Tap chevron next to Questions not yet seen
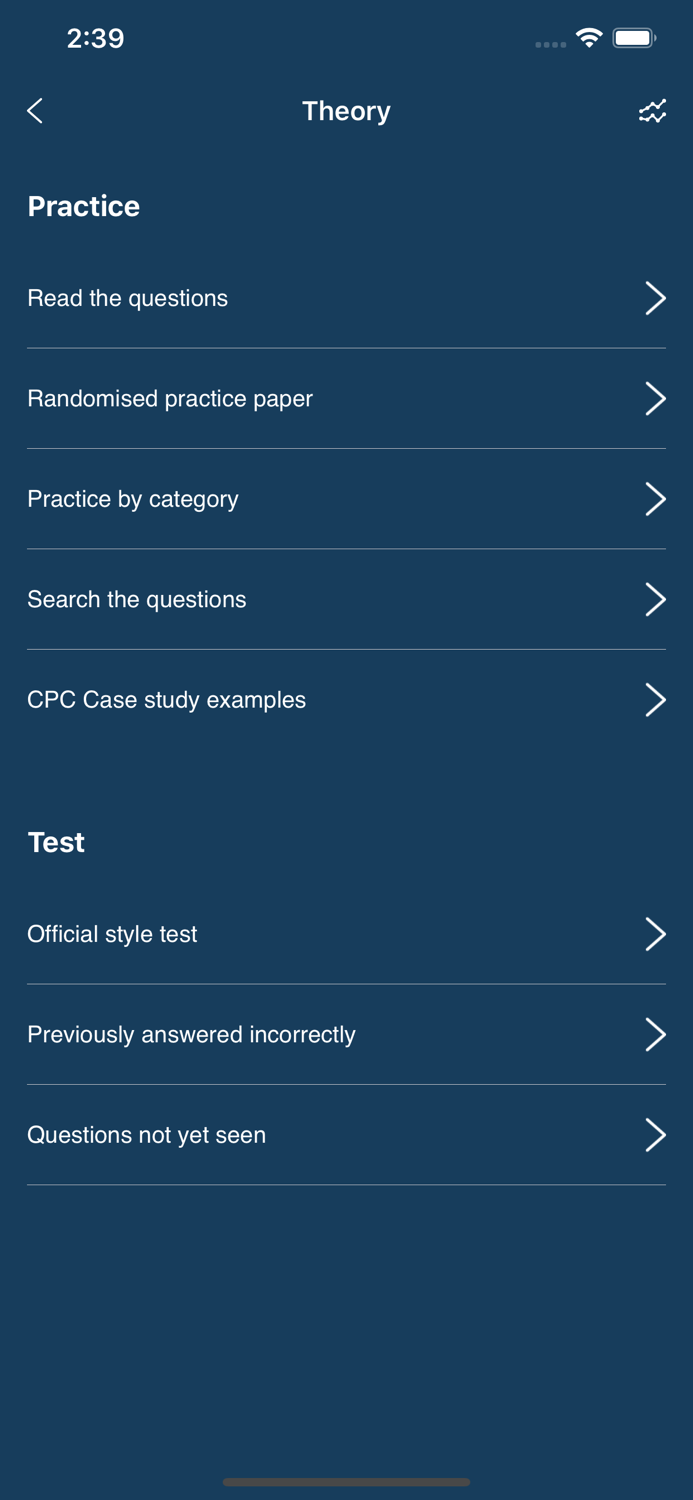The width and height of the screenshot is (693, 1500). click(x=655, y=1135)
